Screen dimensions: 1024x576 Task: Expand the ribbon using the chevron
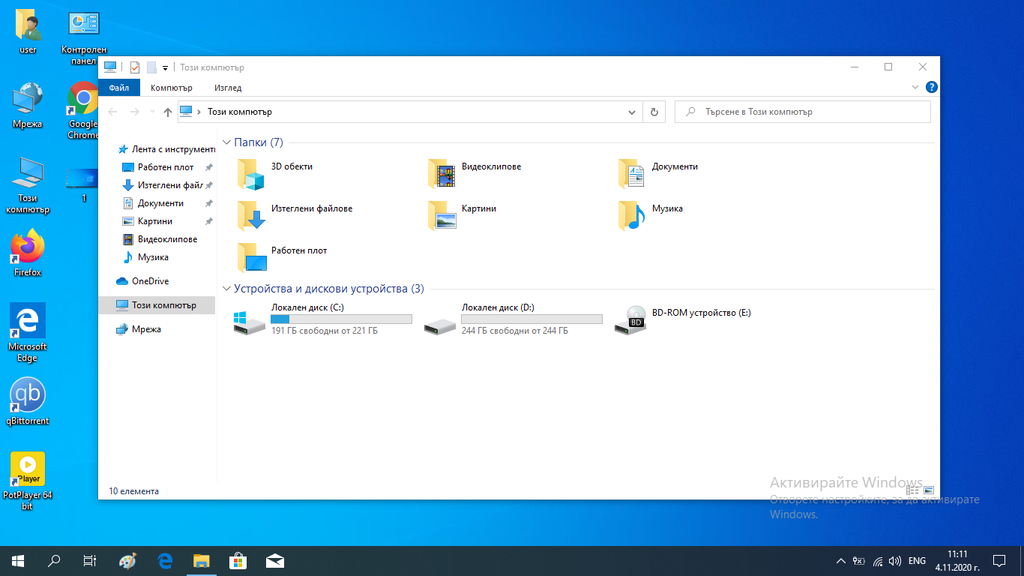point(915,87)
